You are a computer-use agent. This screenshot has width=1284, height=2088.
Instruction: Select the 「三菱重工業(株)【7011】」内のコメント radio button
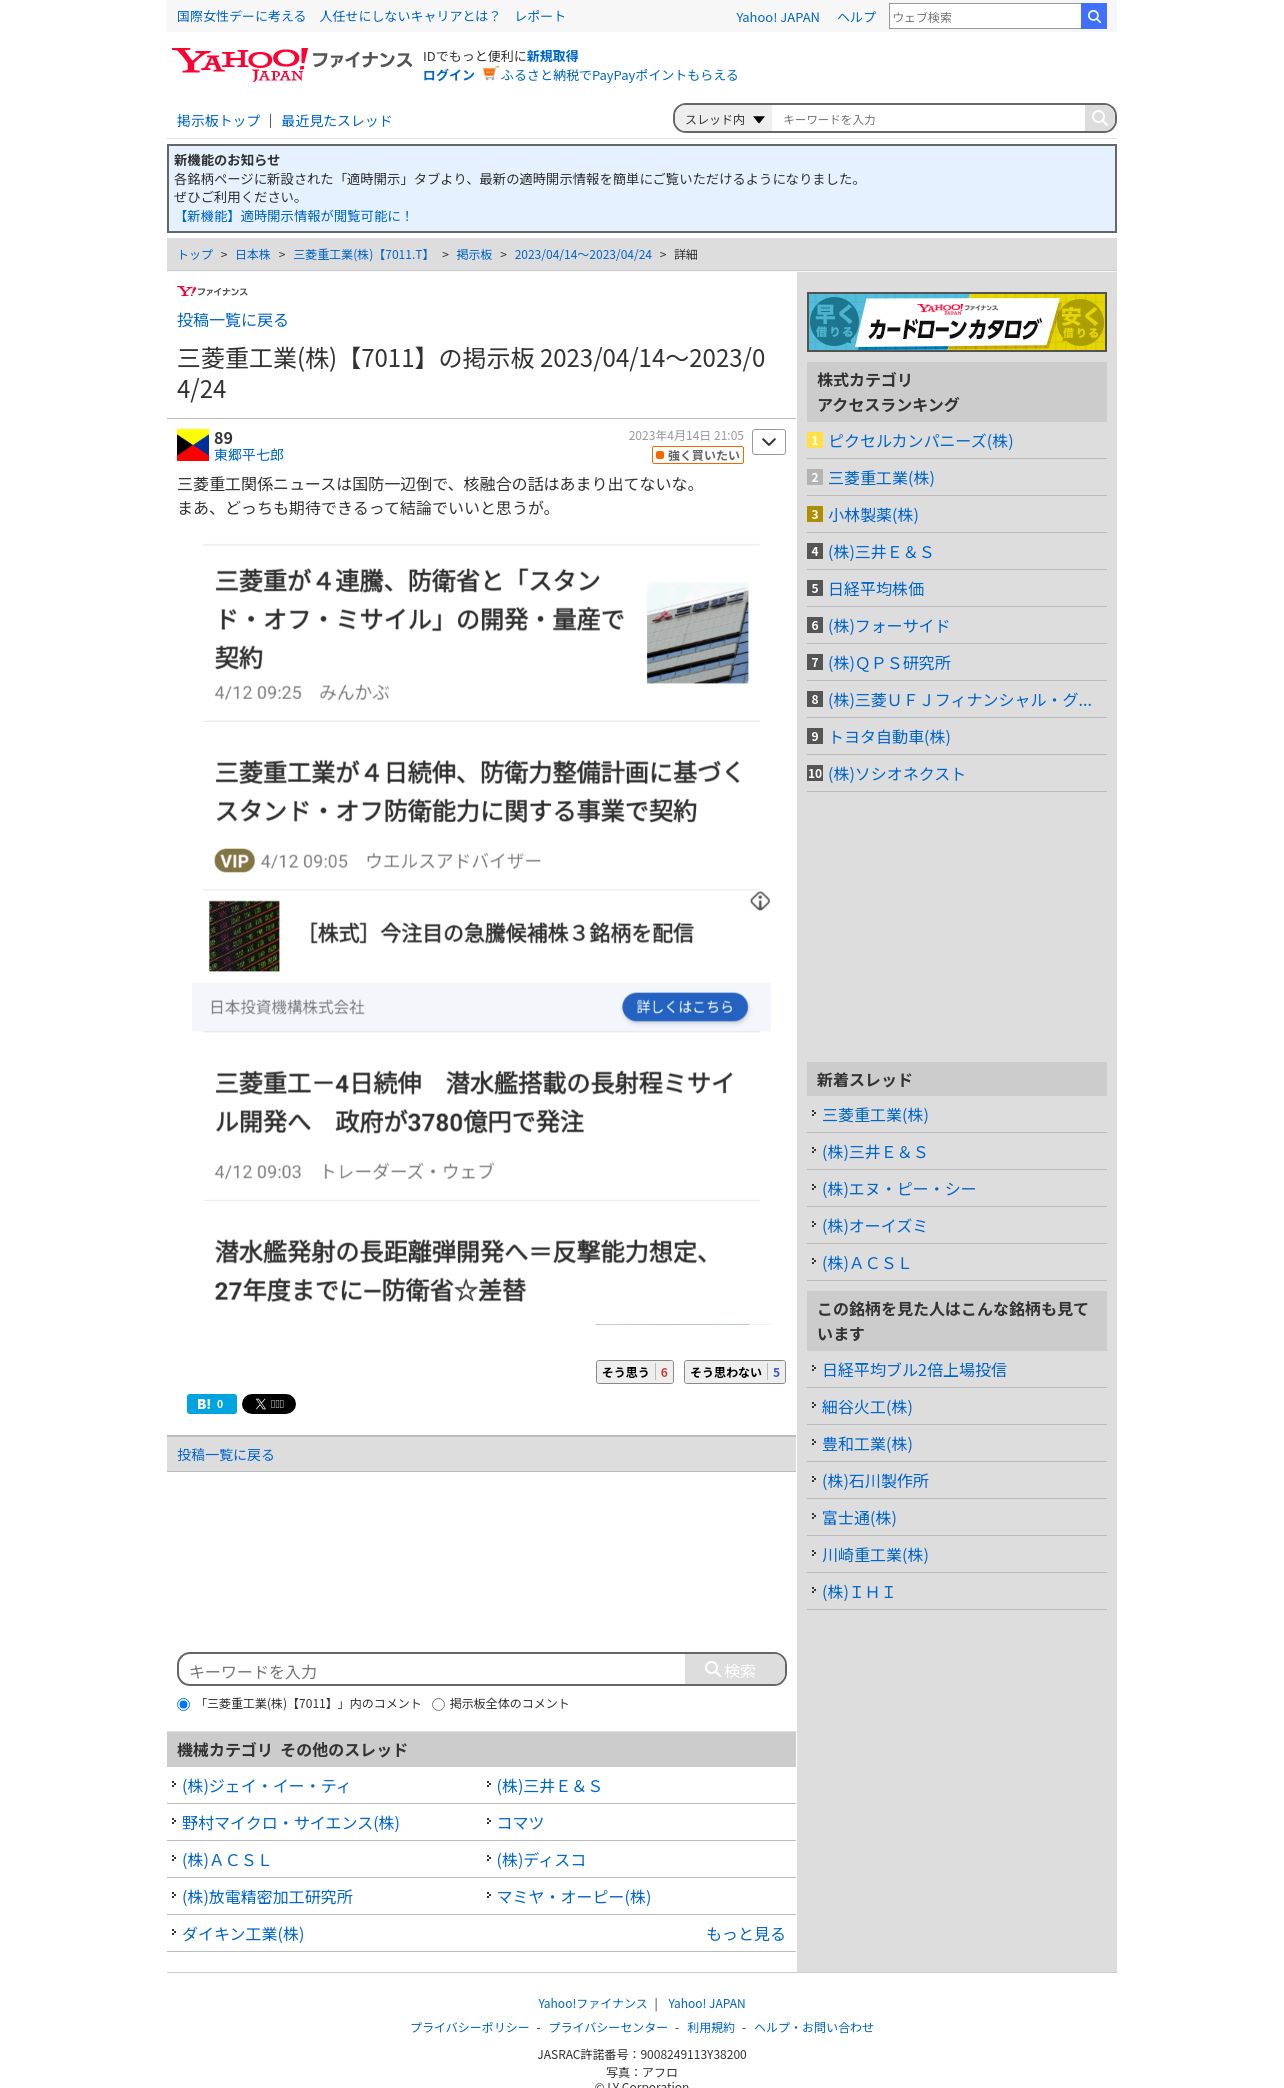[x=183, y=1704]
